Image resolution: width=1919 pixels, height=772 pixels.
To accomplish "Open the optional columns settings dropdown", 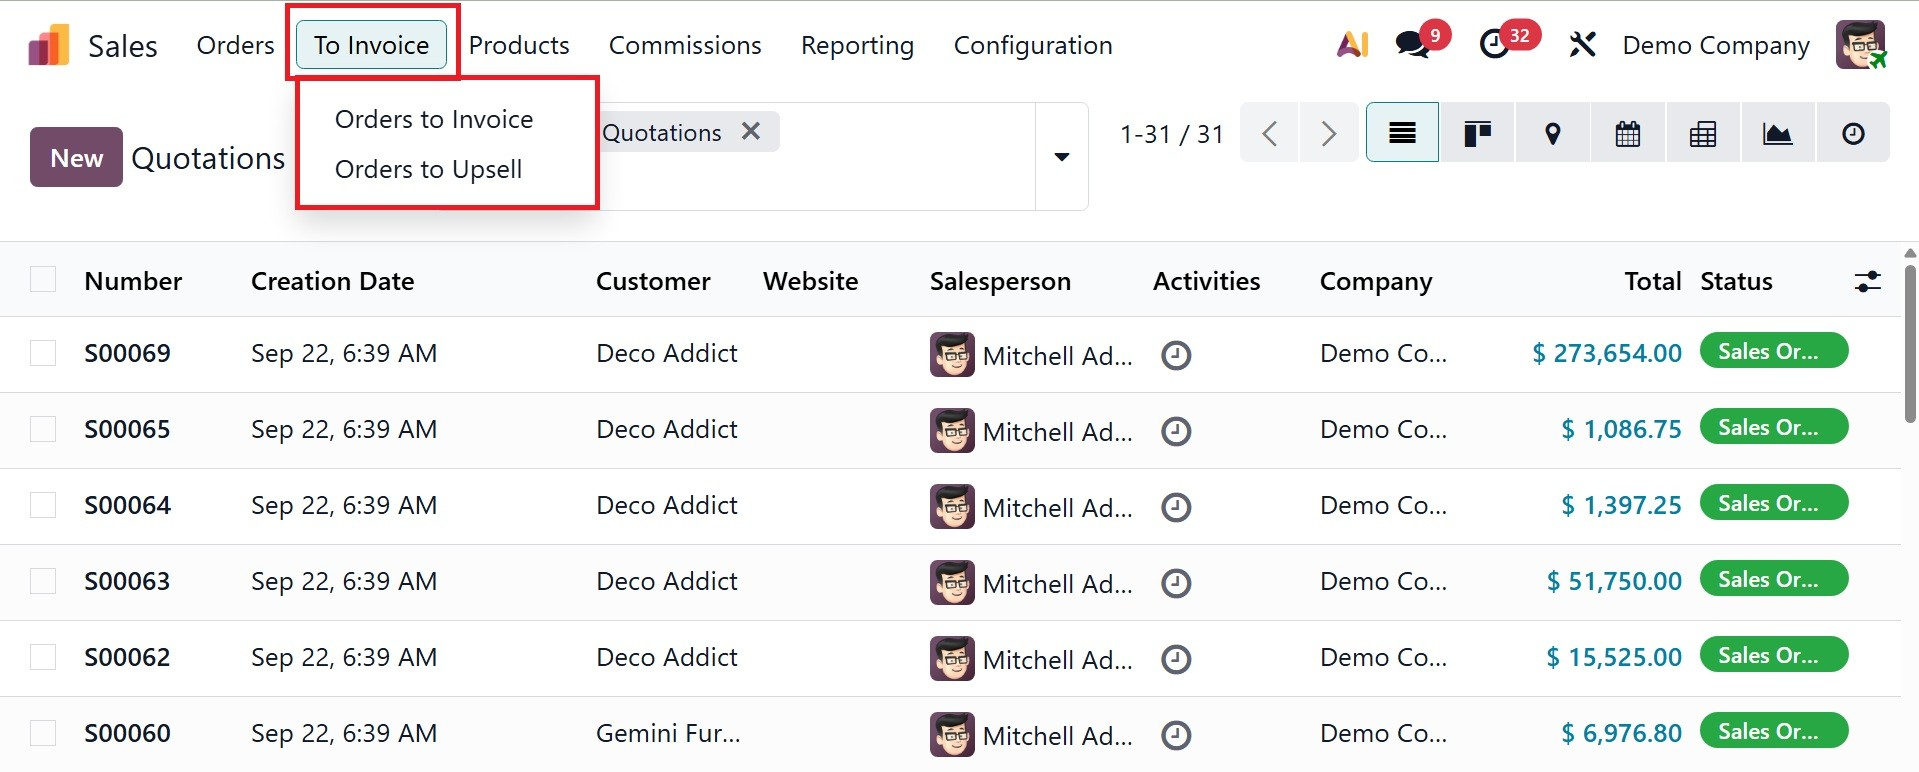I will (1867, 282).
